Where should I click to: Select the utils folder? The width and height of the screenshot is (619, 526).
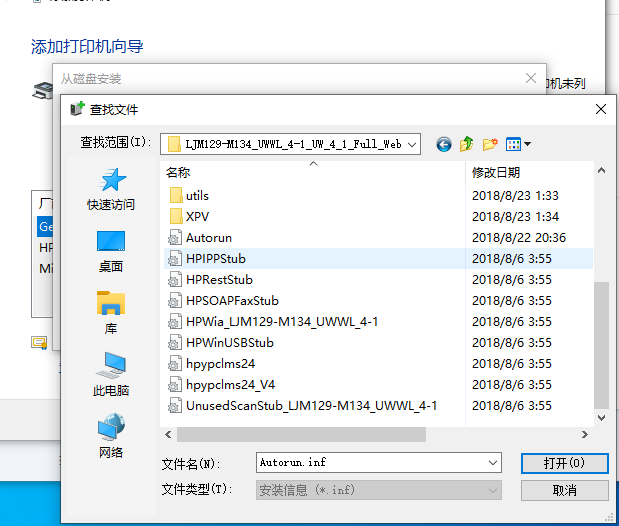pyautogui.click(x=197, y=195)
